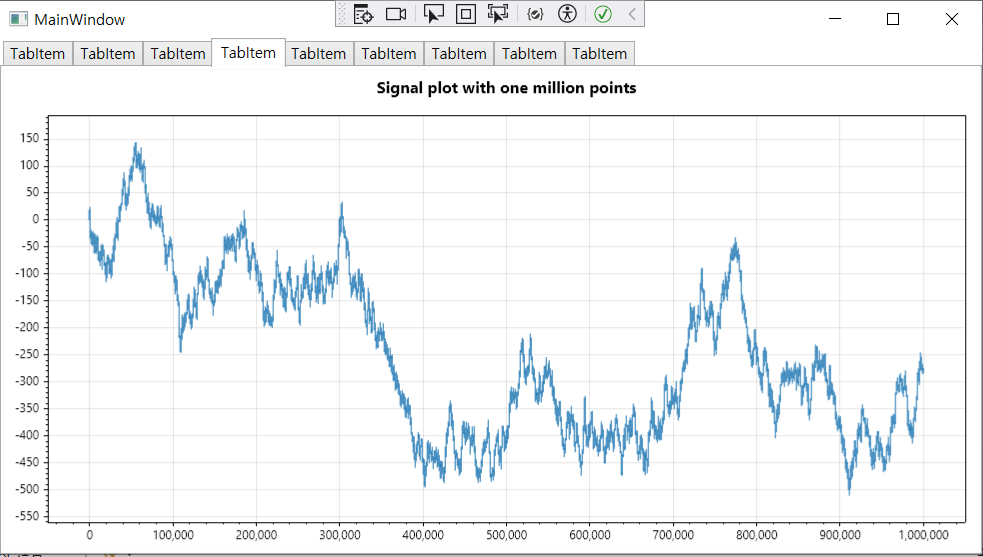Viewport: 983px width, 557px height.
Task: Click the y-axis label '-400'
Action: click(x=28, y=435)
